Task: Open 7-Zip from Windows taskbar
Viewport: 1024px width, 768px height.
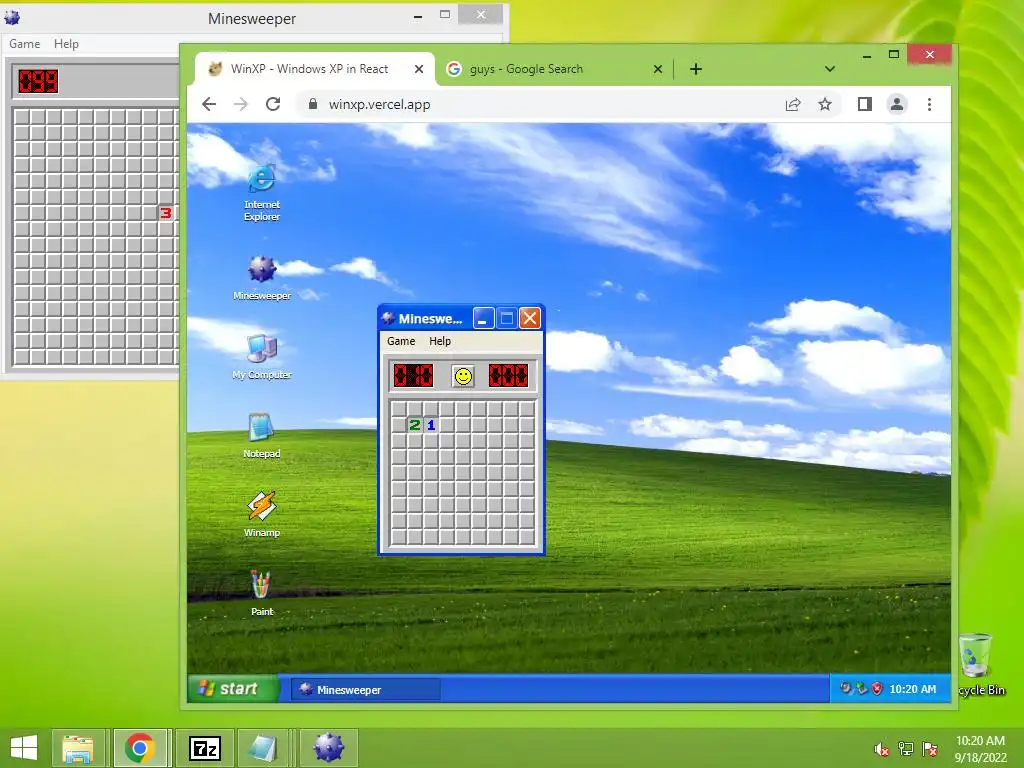Action: pos(204,748)
